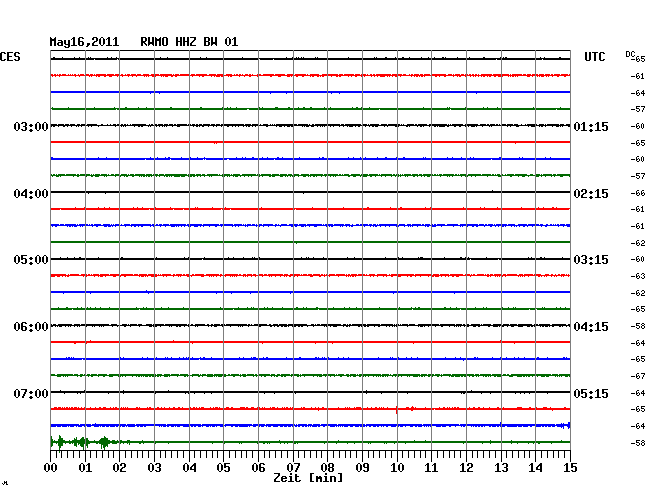The height and width of the screenshot is (494, 650).
Task: Click minute 07 on the time axis
Action: (293, 467)
